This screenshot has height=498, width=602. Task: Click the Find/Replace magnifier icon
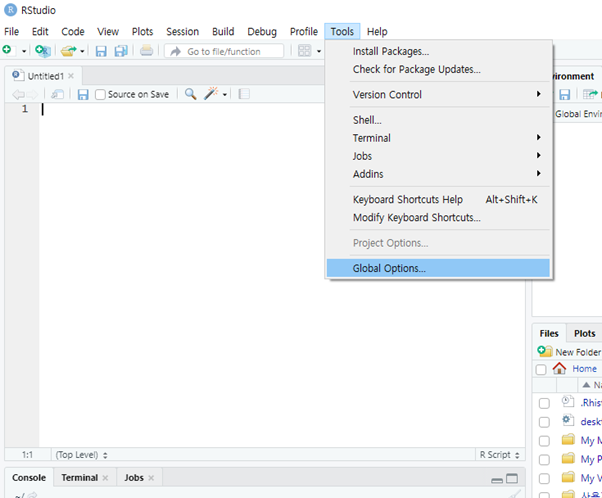coord(190,94)
